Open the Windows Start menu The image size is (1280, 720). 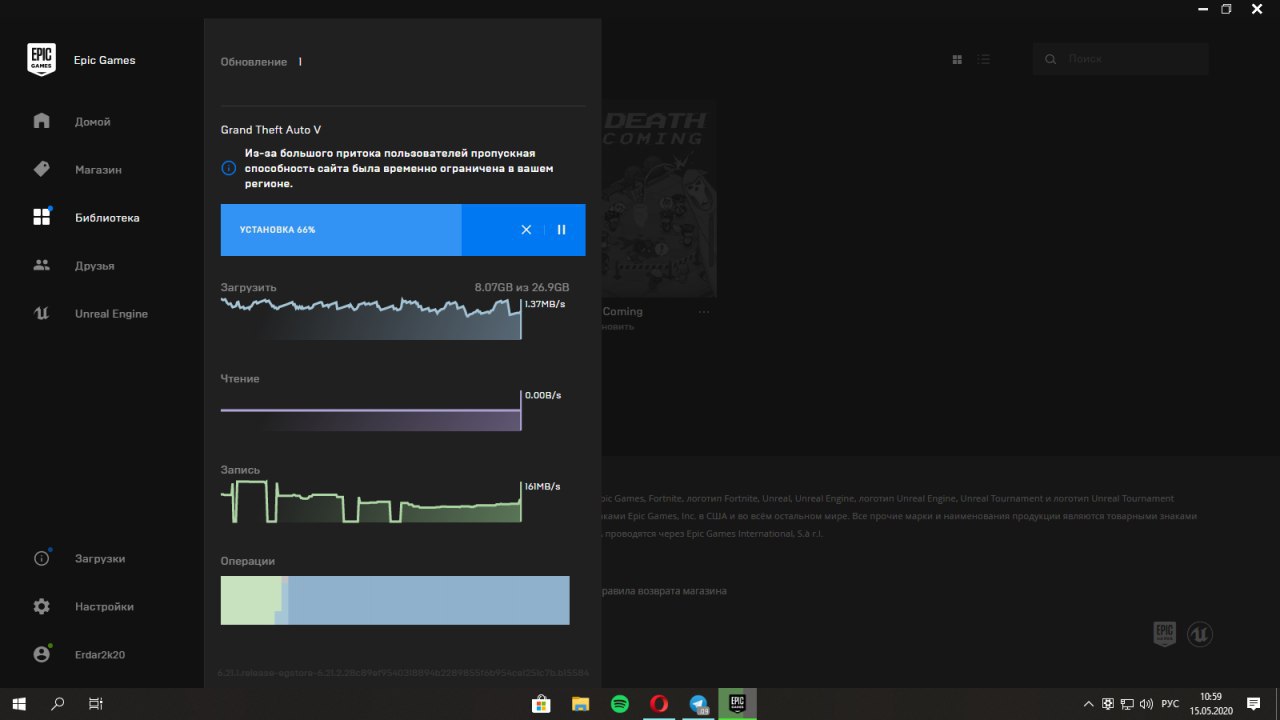19,704
